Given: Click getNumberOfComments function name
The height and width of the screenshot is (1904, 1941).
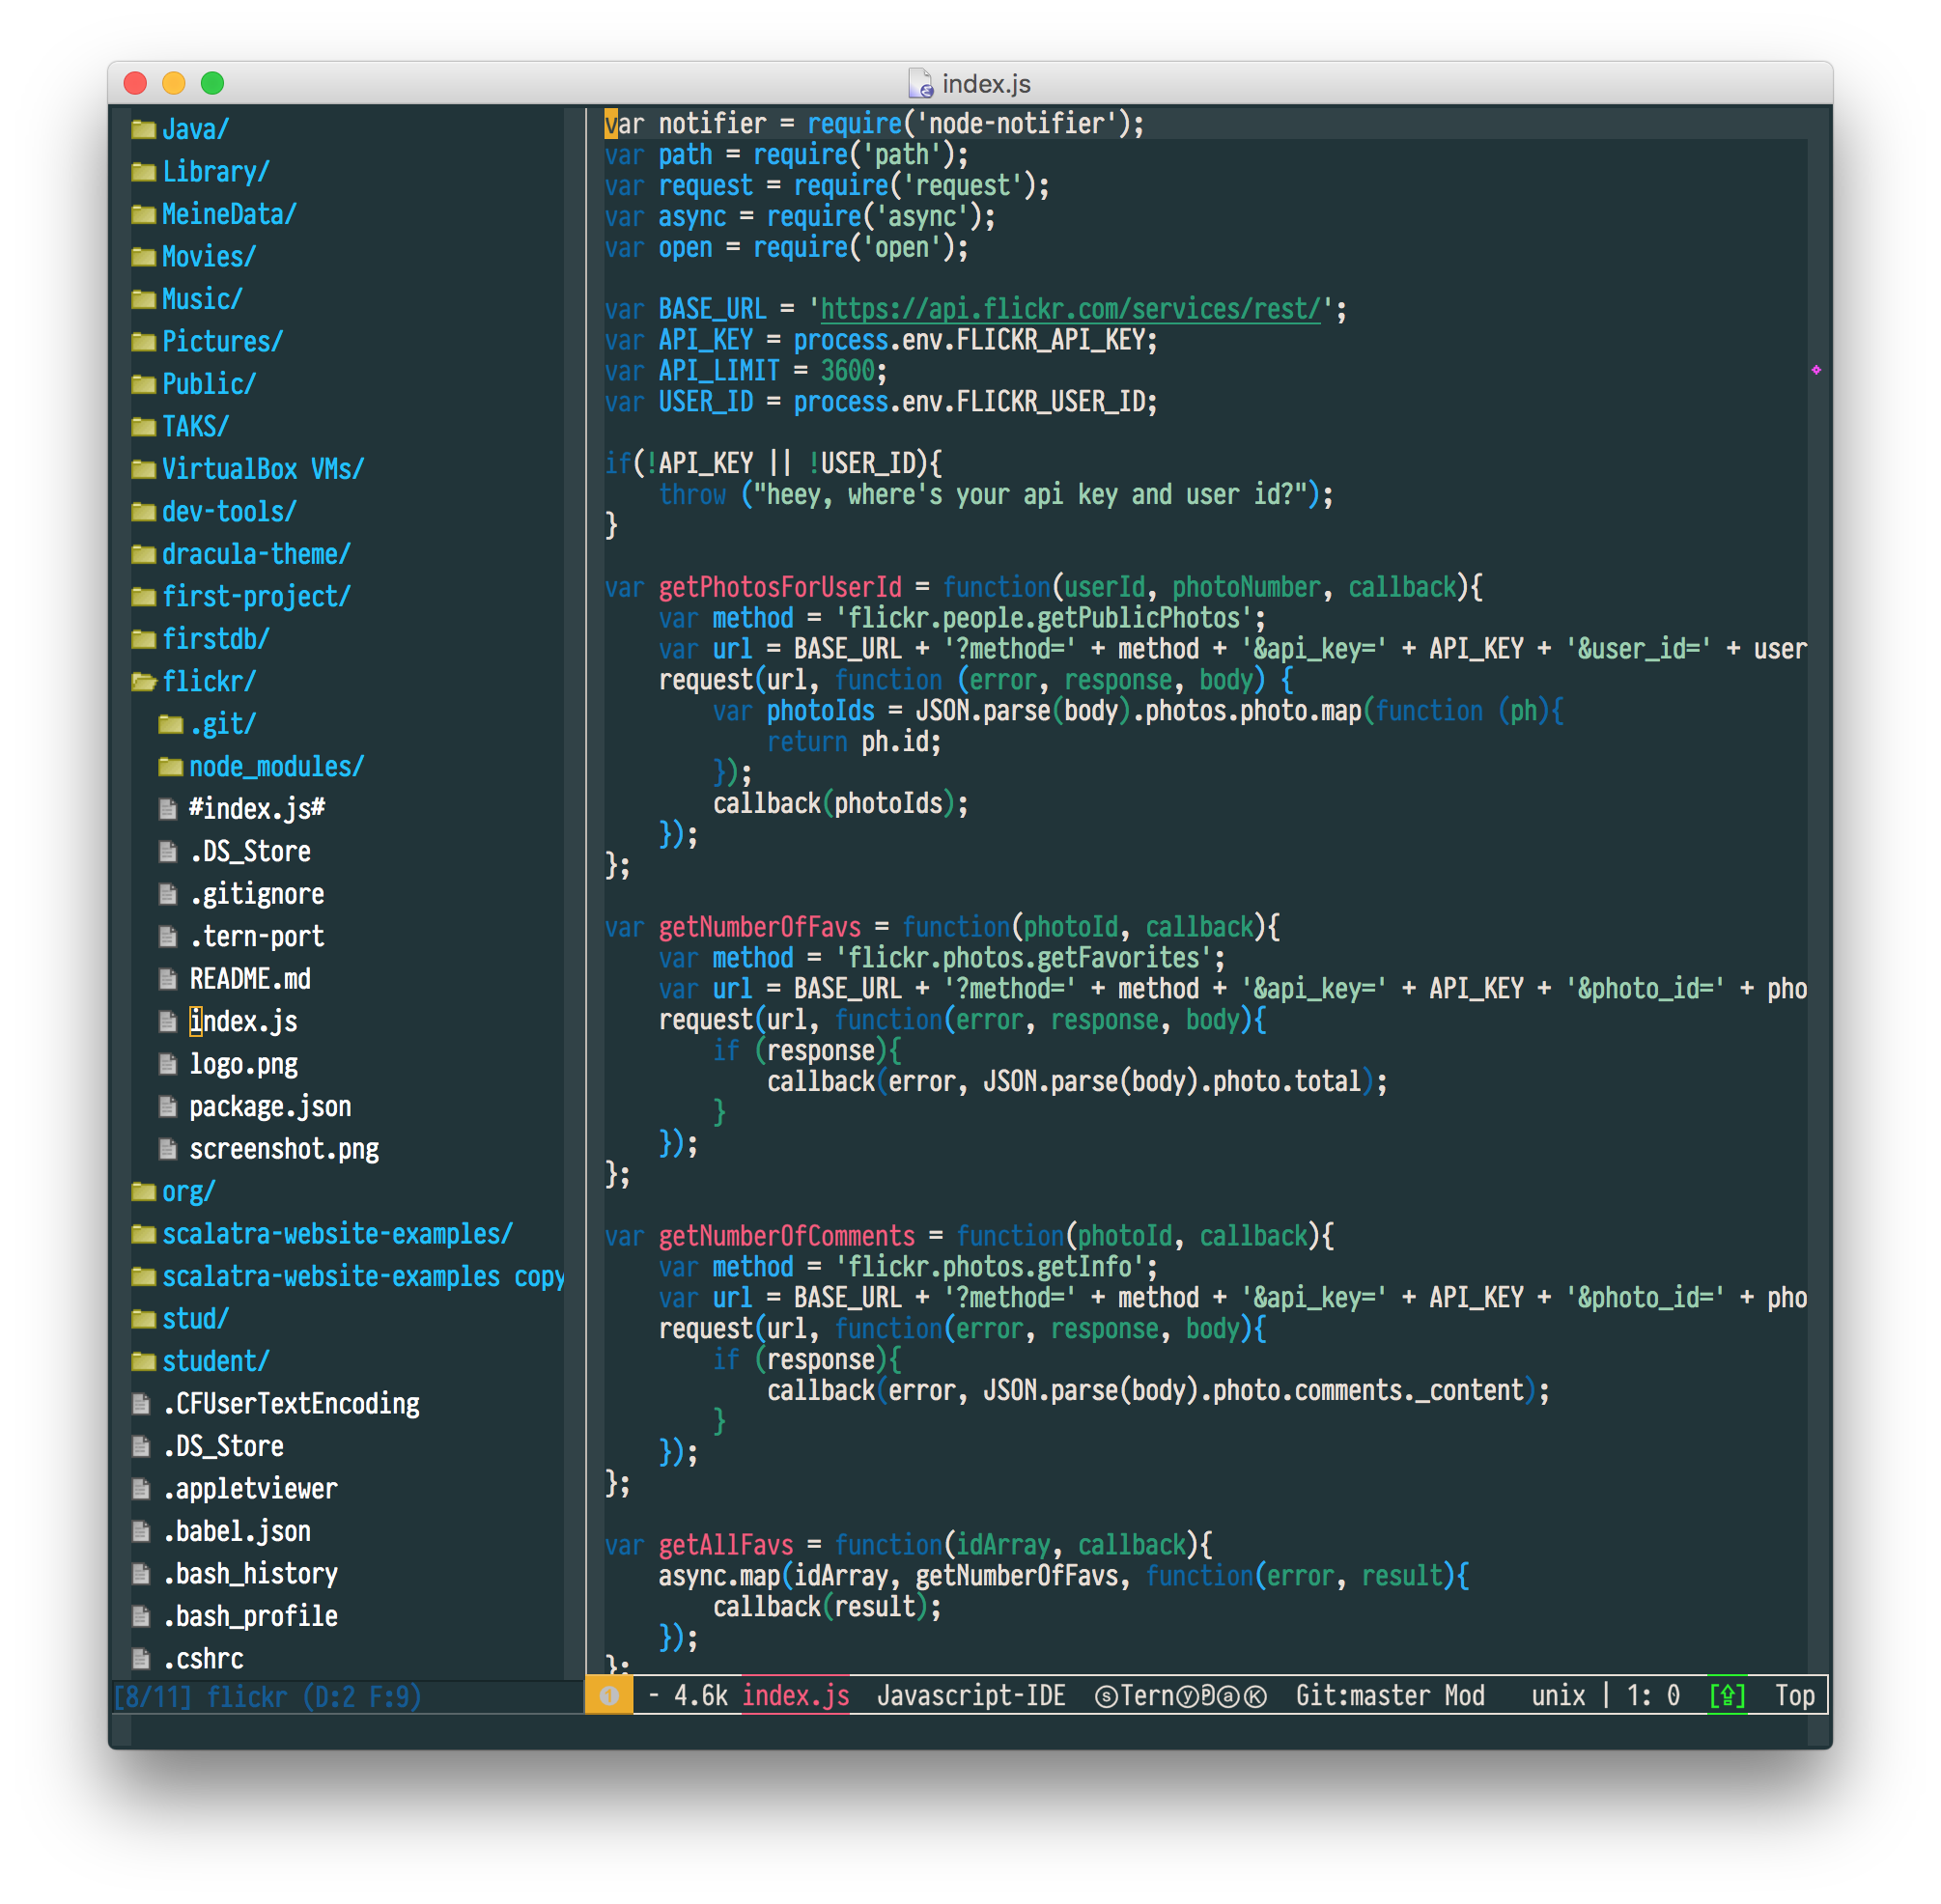Looking at the screenshot, I should pyautogui.click(x=786, y=1236).
